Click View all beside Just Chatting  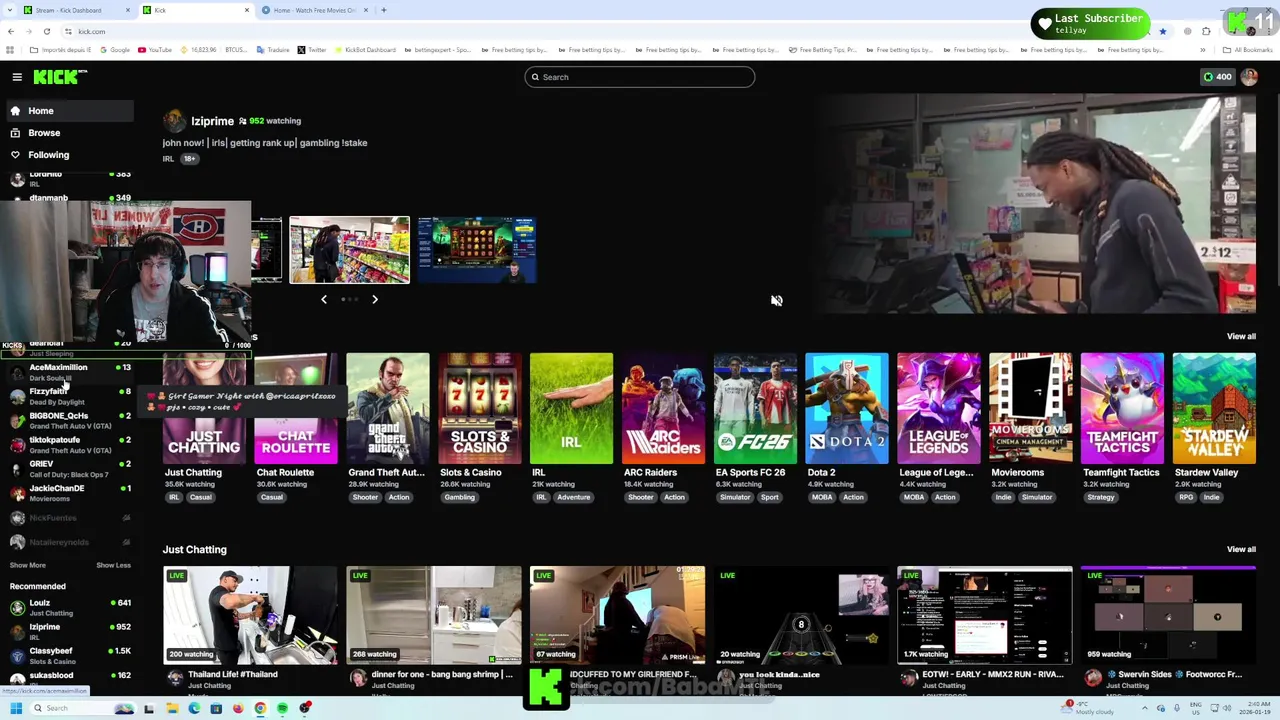[x=1241, y=549]
